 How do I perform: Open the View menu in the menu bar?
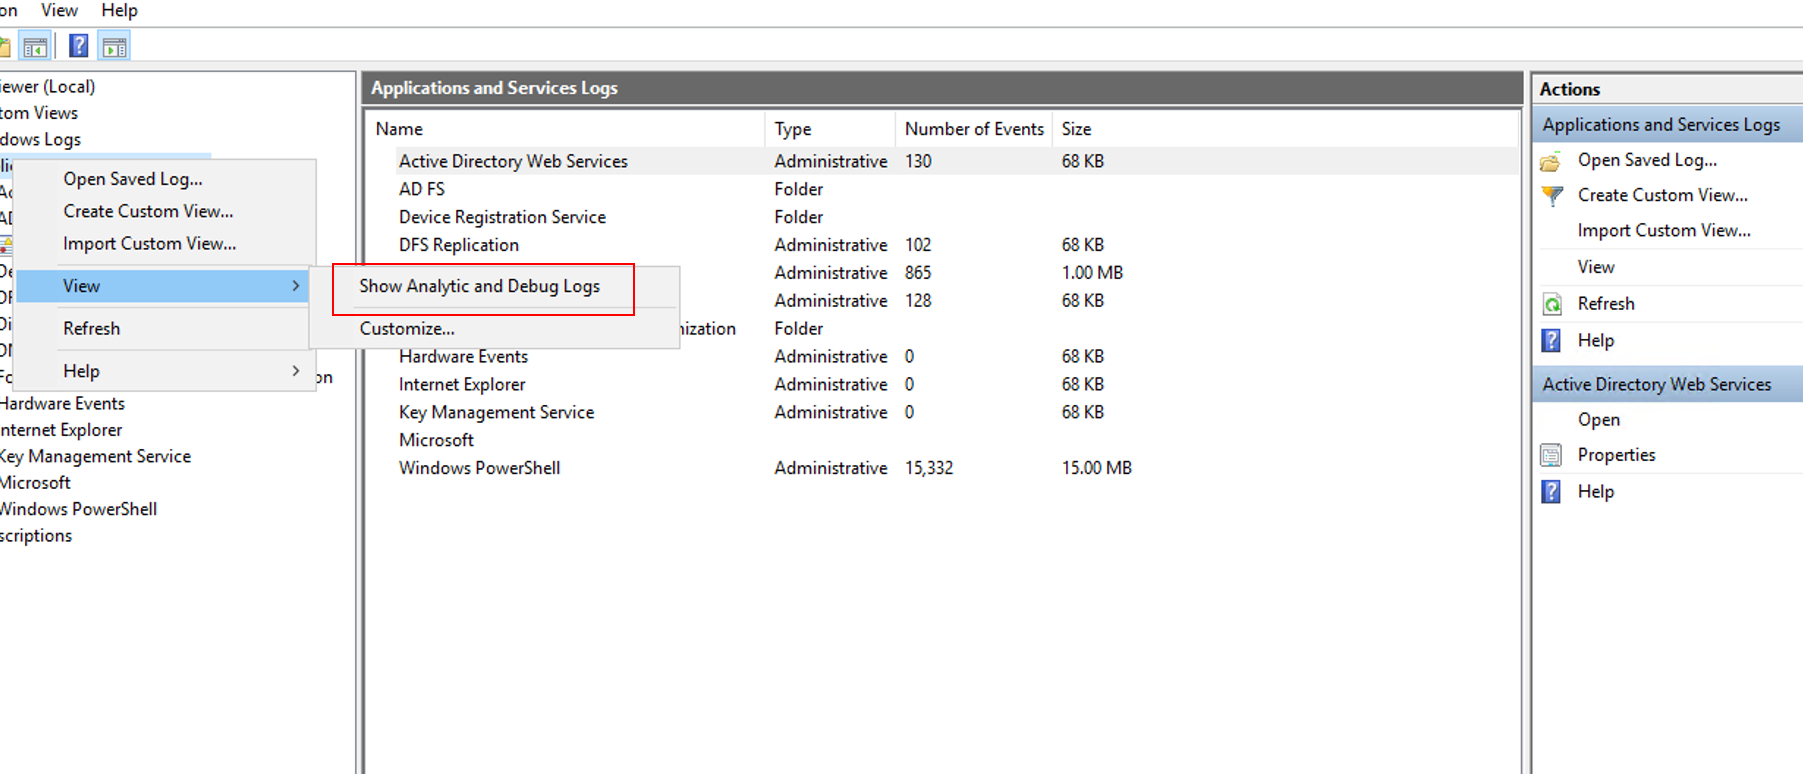pyautogui.click(x=59, y=10)
